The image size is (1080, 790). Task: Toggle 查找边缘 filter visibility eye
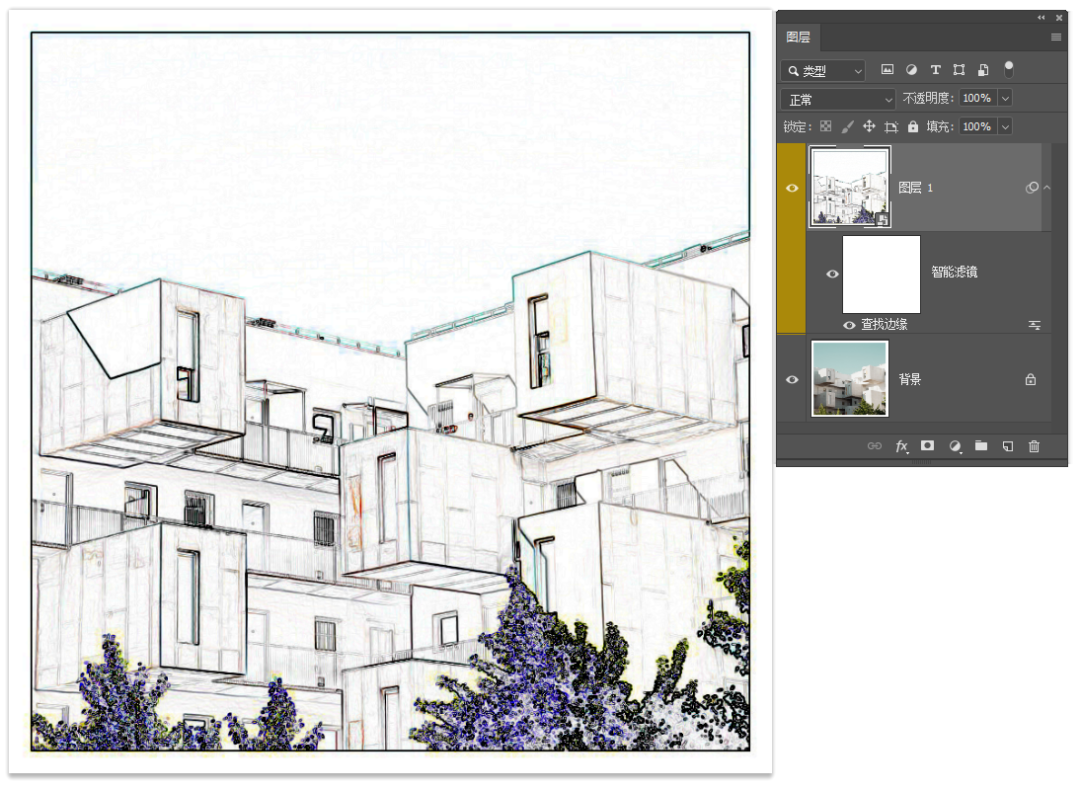pyautogui.click(x=849, y=325)
